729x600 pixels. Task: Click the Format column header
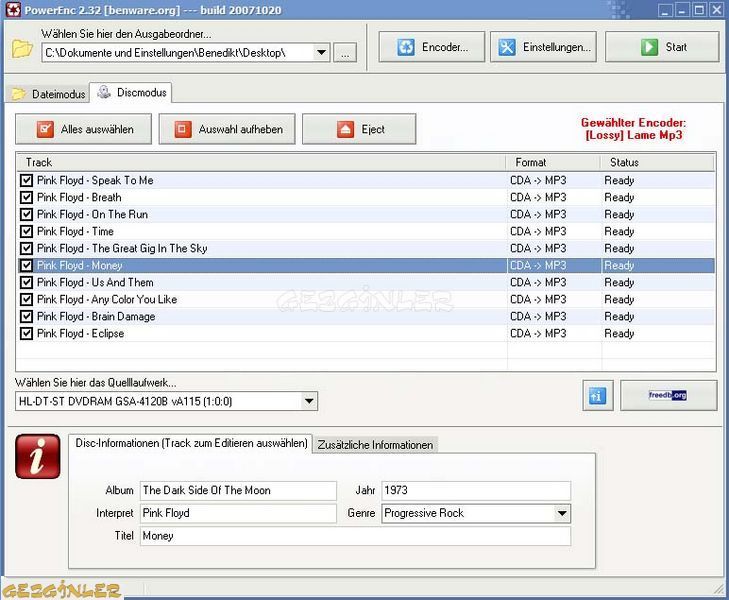click(x=553, y=162)
